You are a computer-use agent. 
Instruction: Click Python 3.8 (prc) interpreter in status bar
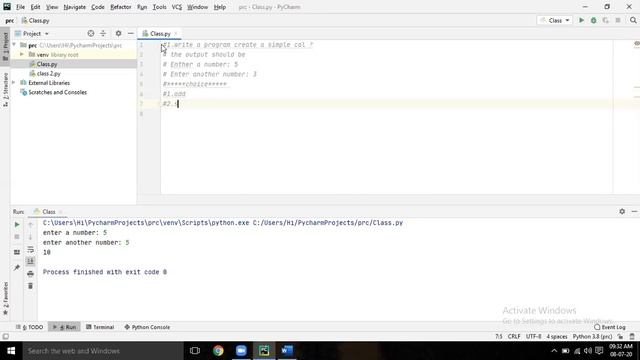[x=592, y=337]
